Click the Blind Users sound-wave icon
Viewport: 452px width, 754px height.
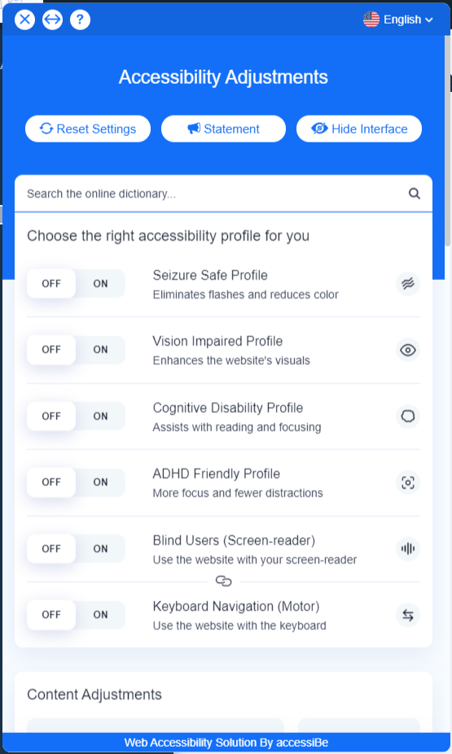408,549
